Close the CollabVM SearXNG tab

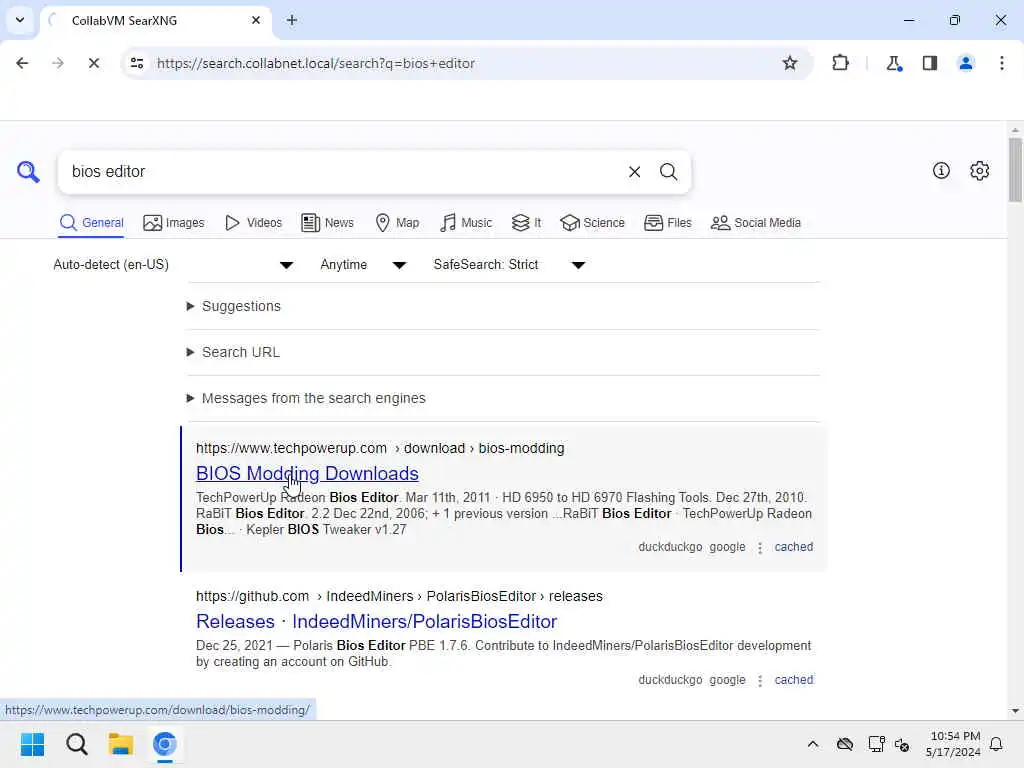[256, 20]
